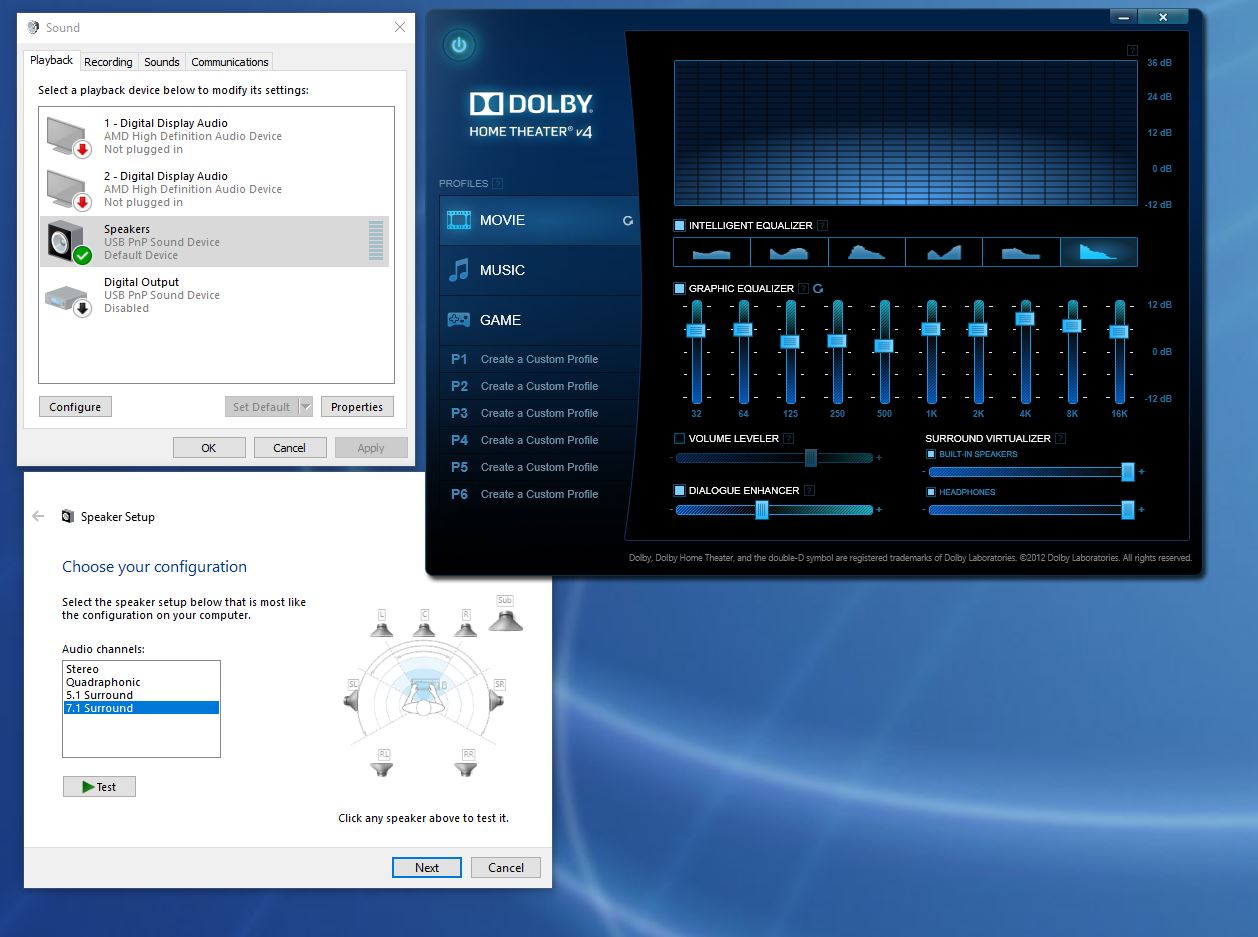Toggle the Graphic Equalizer checkbox

click(680, 288)
